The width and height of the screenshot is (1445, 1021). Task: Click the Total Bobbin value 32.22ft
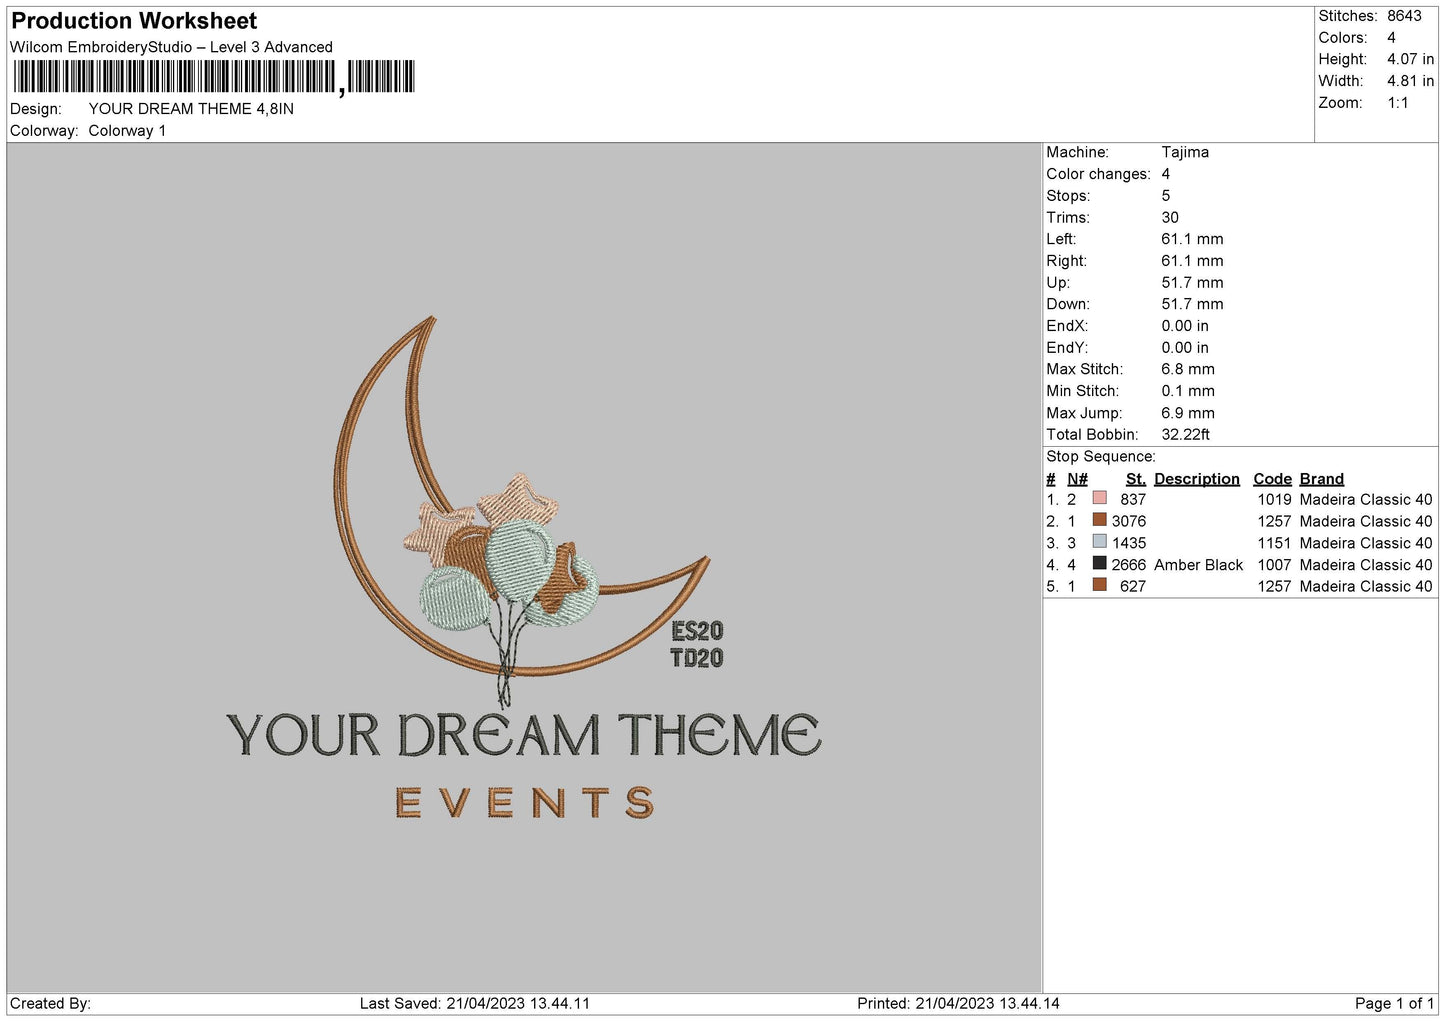click(1186, 434)
